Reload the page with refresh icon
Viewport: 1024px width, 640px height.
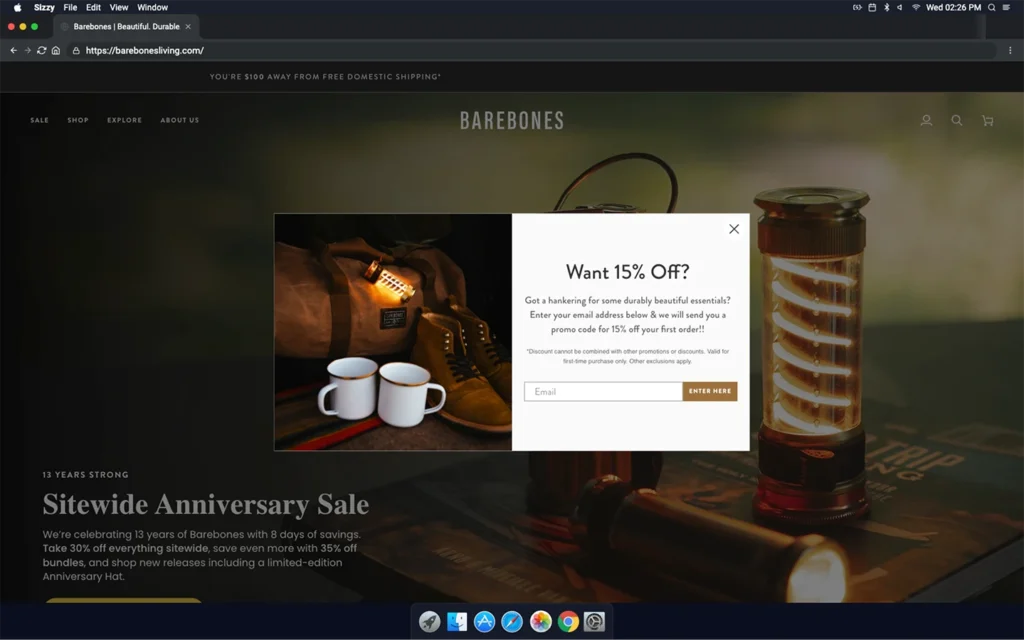click(x=42, y=50)
